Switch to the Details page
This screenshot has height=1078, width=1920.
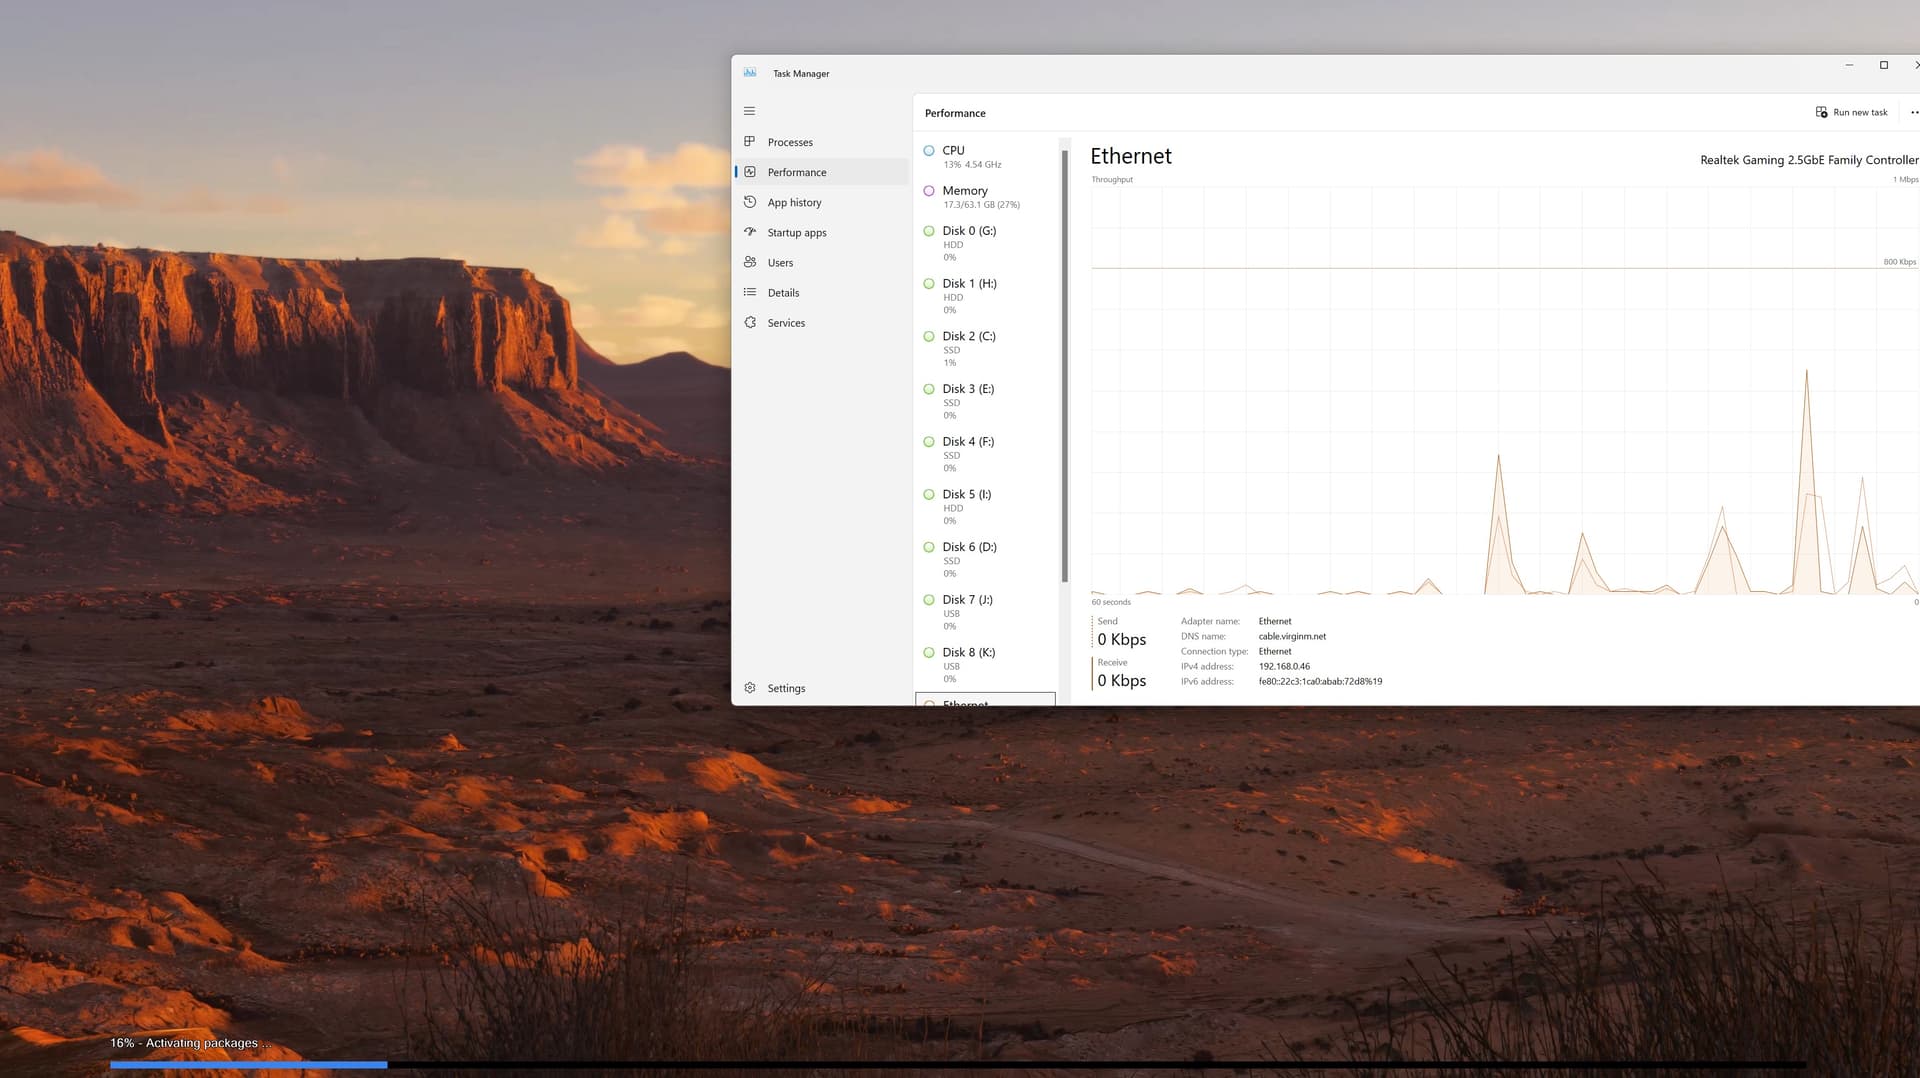point(782,292)
